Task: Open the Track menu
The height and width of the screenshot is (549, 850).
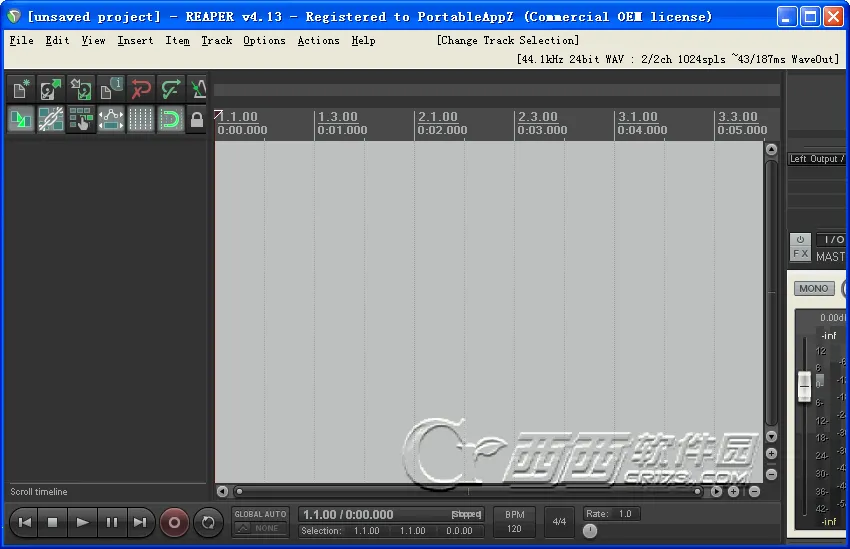Action: pyautogui.click(x=216, y=41)
